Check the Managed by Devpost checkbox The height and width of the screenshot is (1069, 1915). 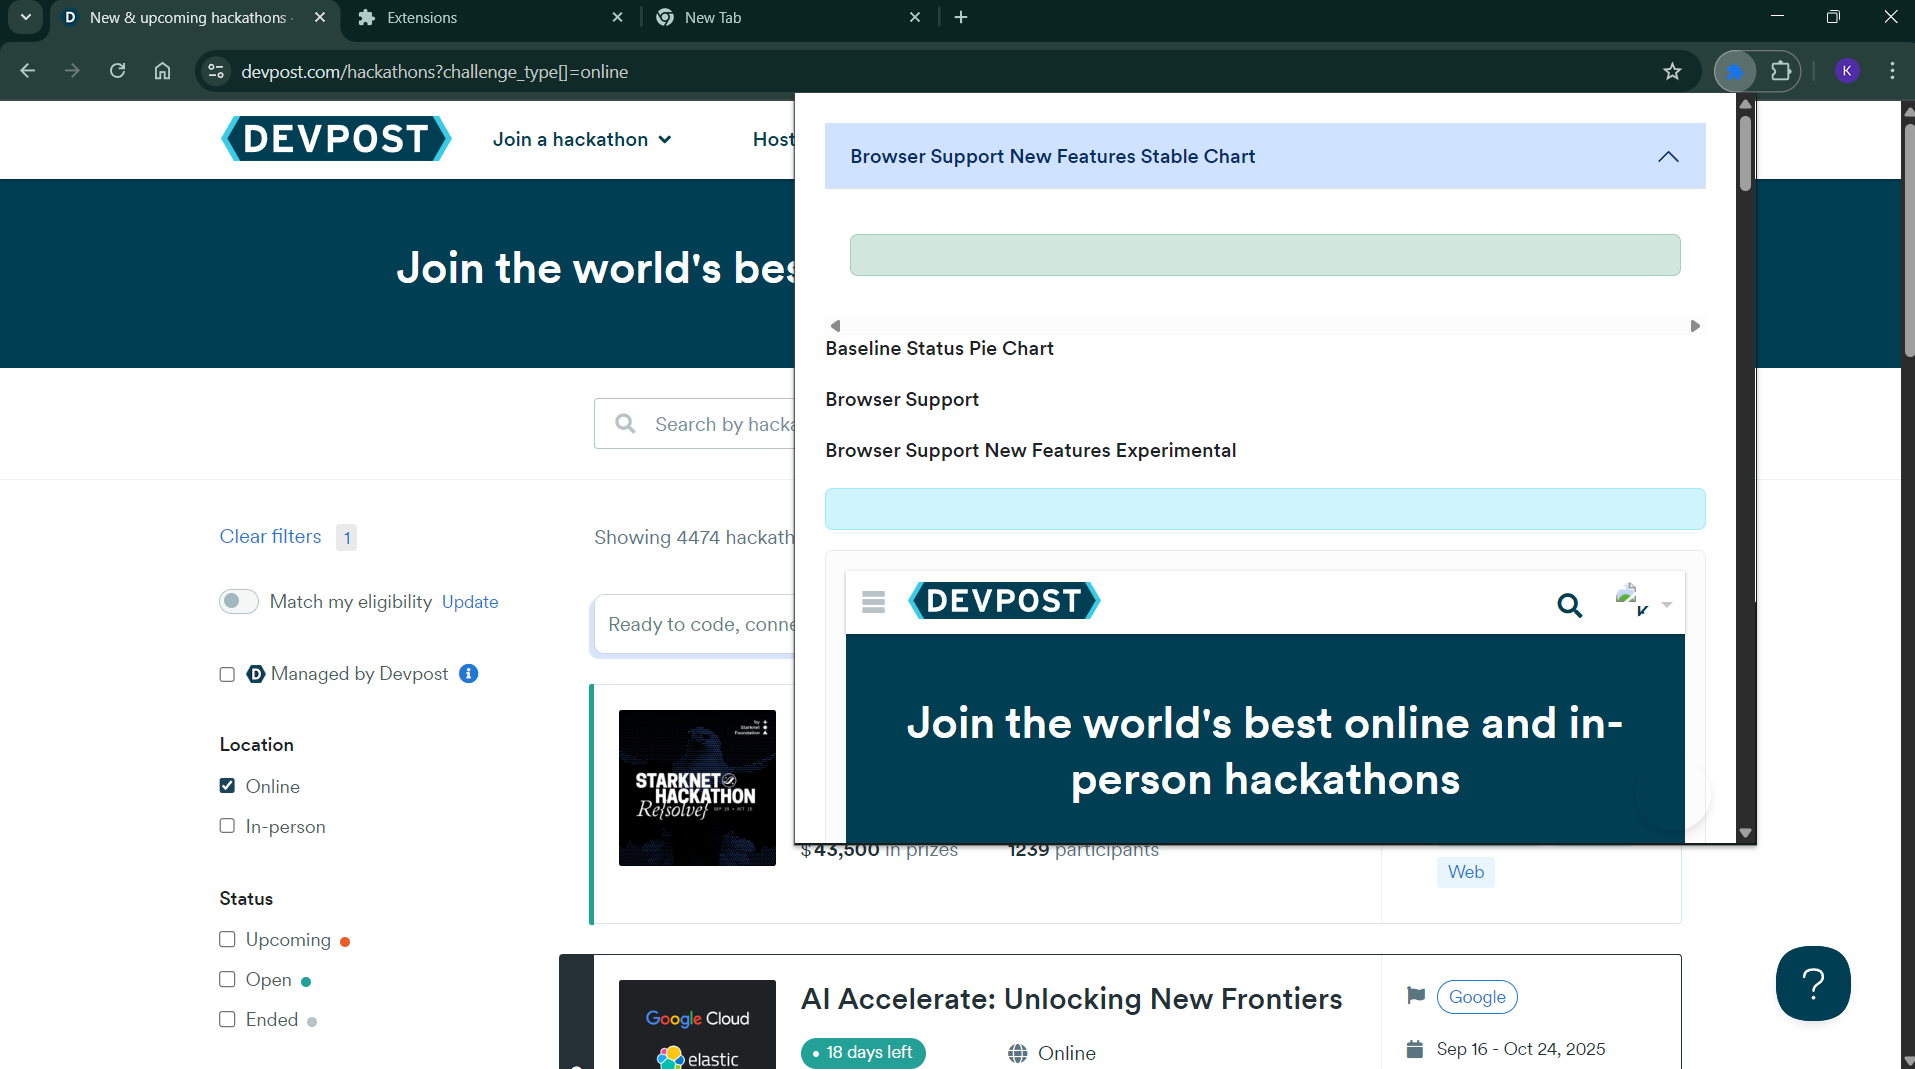coord(227,674)
